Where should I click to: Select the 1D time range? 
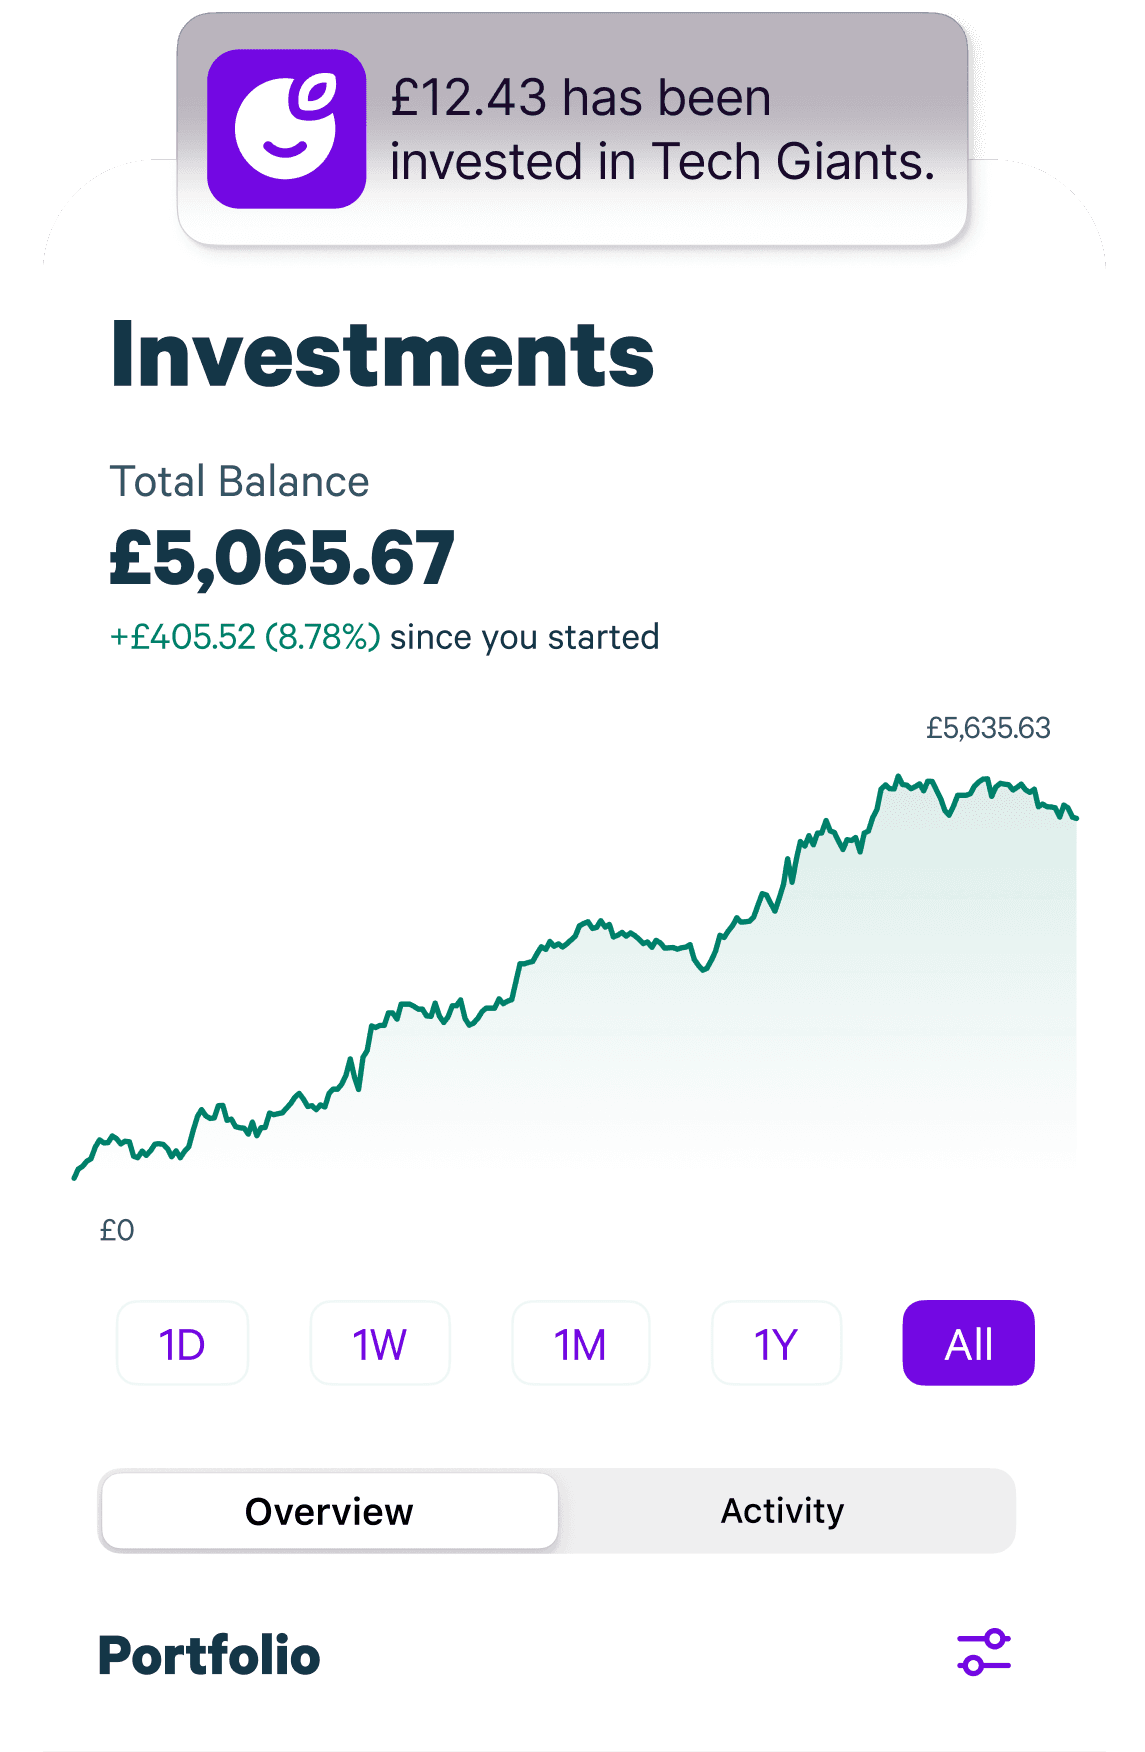182,1343
